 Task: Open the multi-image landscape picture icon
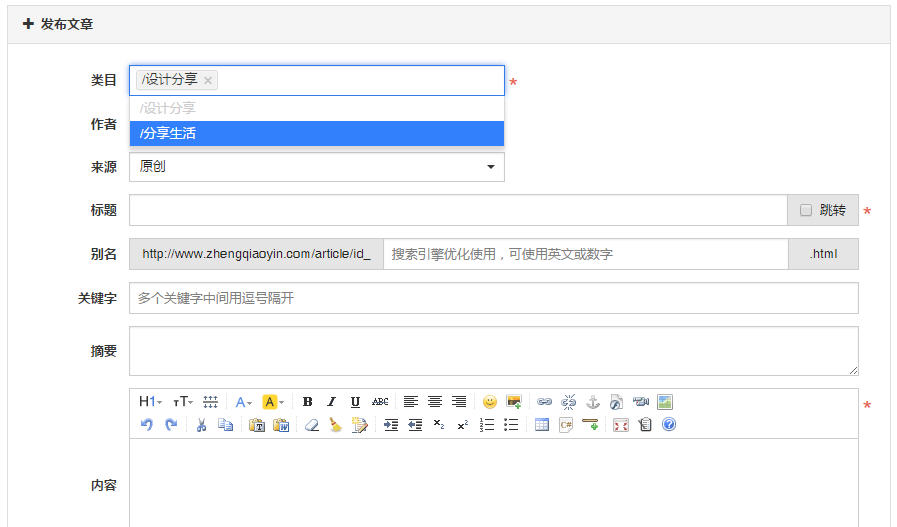(665, 402)
